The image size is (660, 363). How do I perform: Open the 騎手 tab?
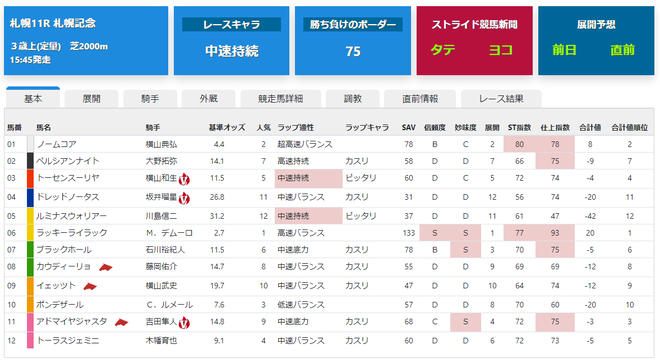tap(150, 99)
